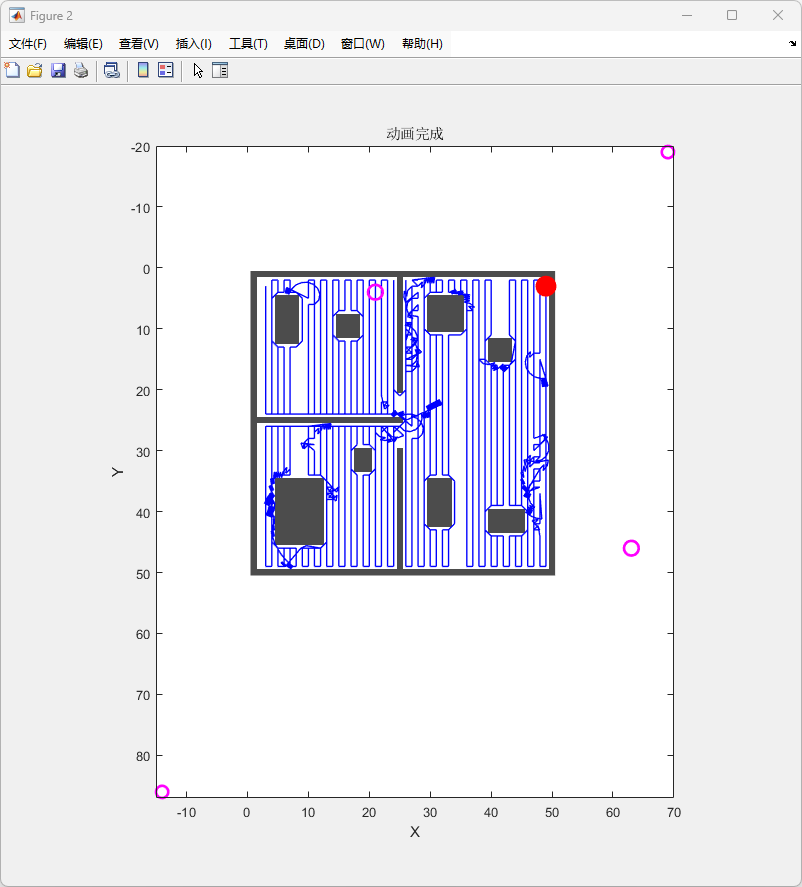
Task: Enable Edit Plot arrow mode
Action: point(198,70)
